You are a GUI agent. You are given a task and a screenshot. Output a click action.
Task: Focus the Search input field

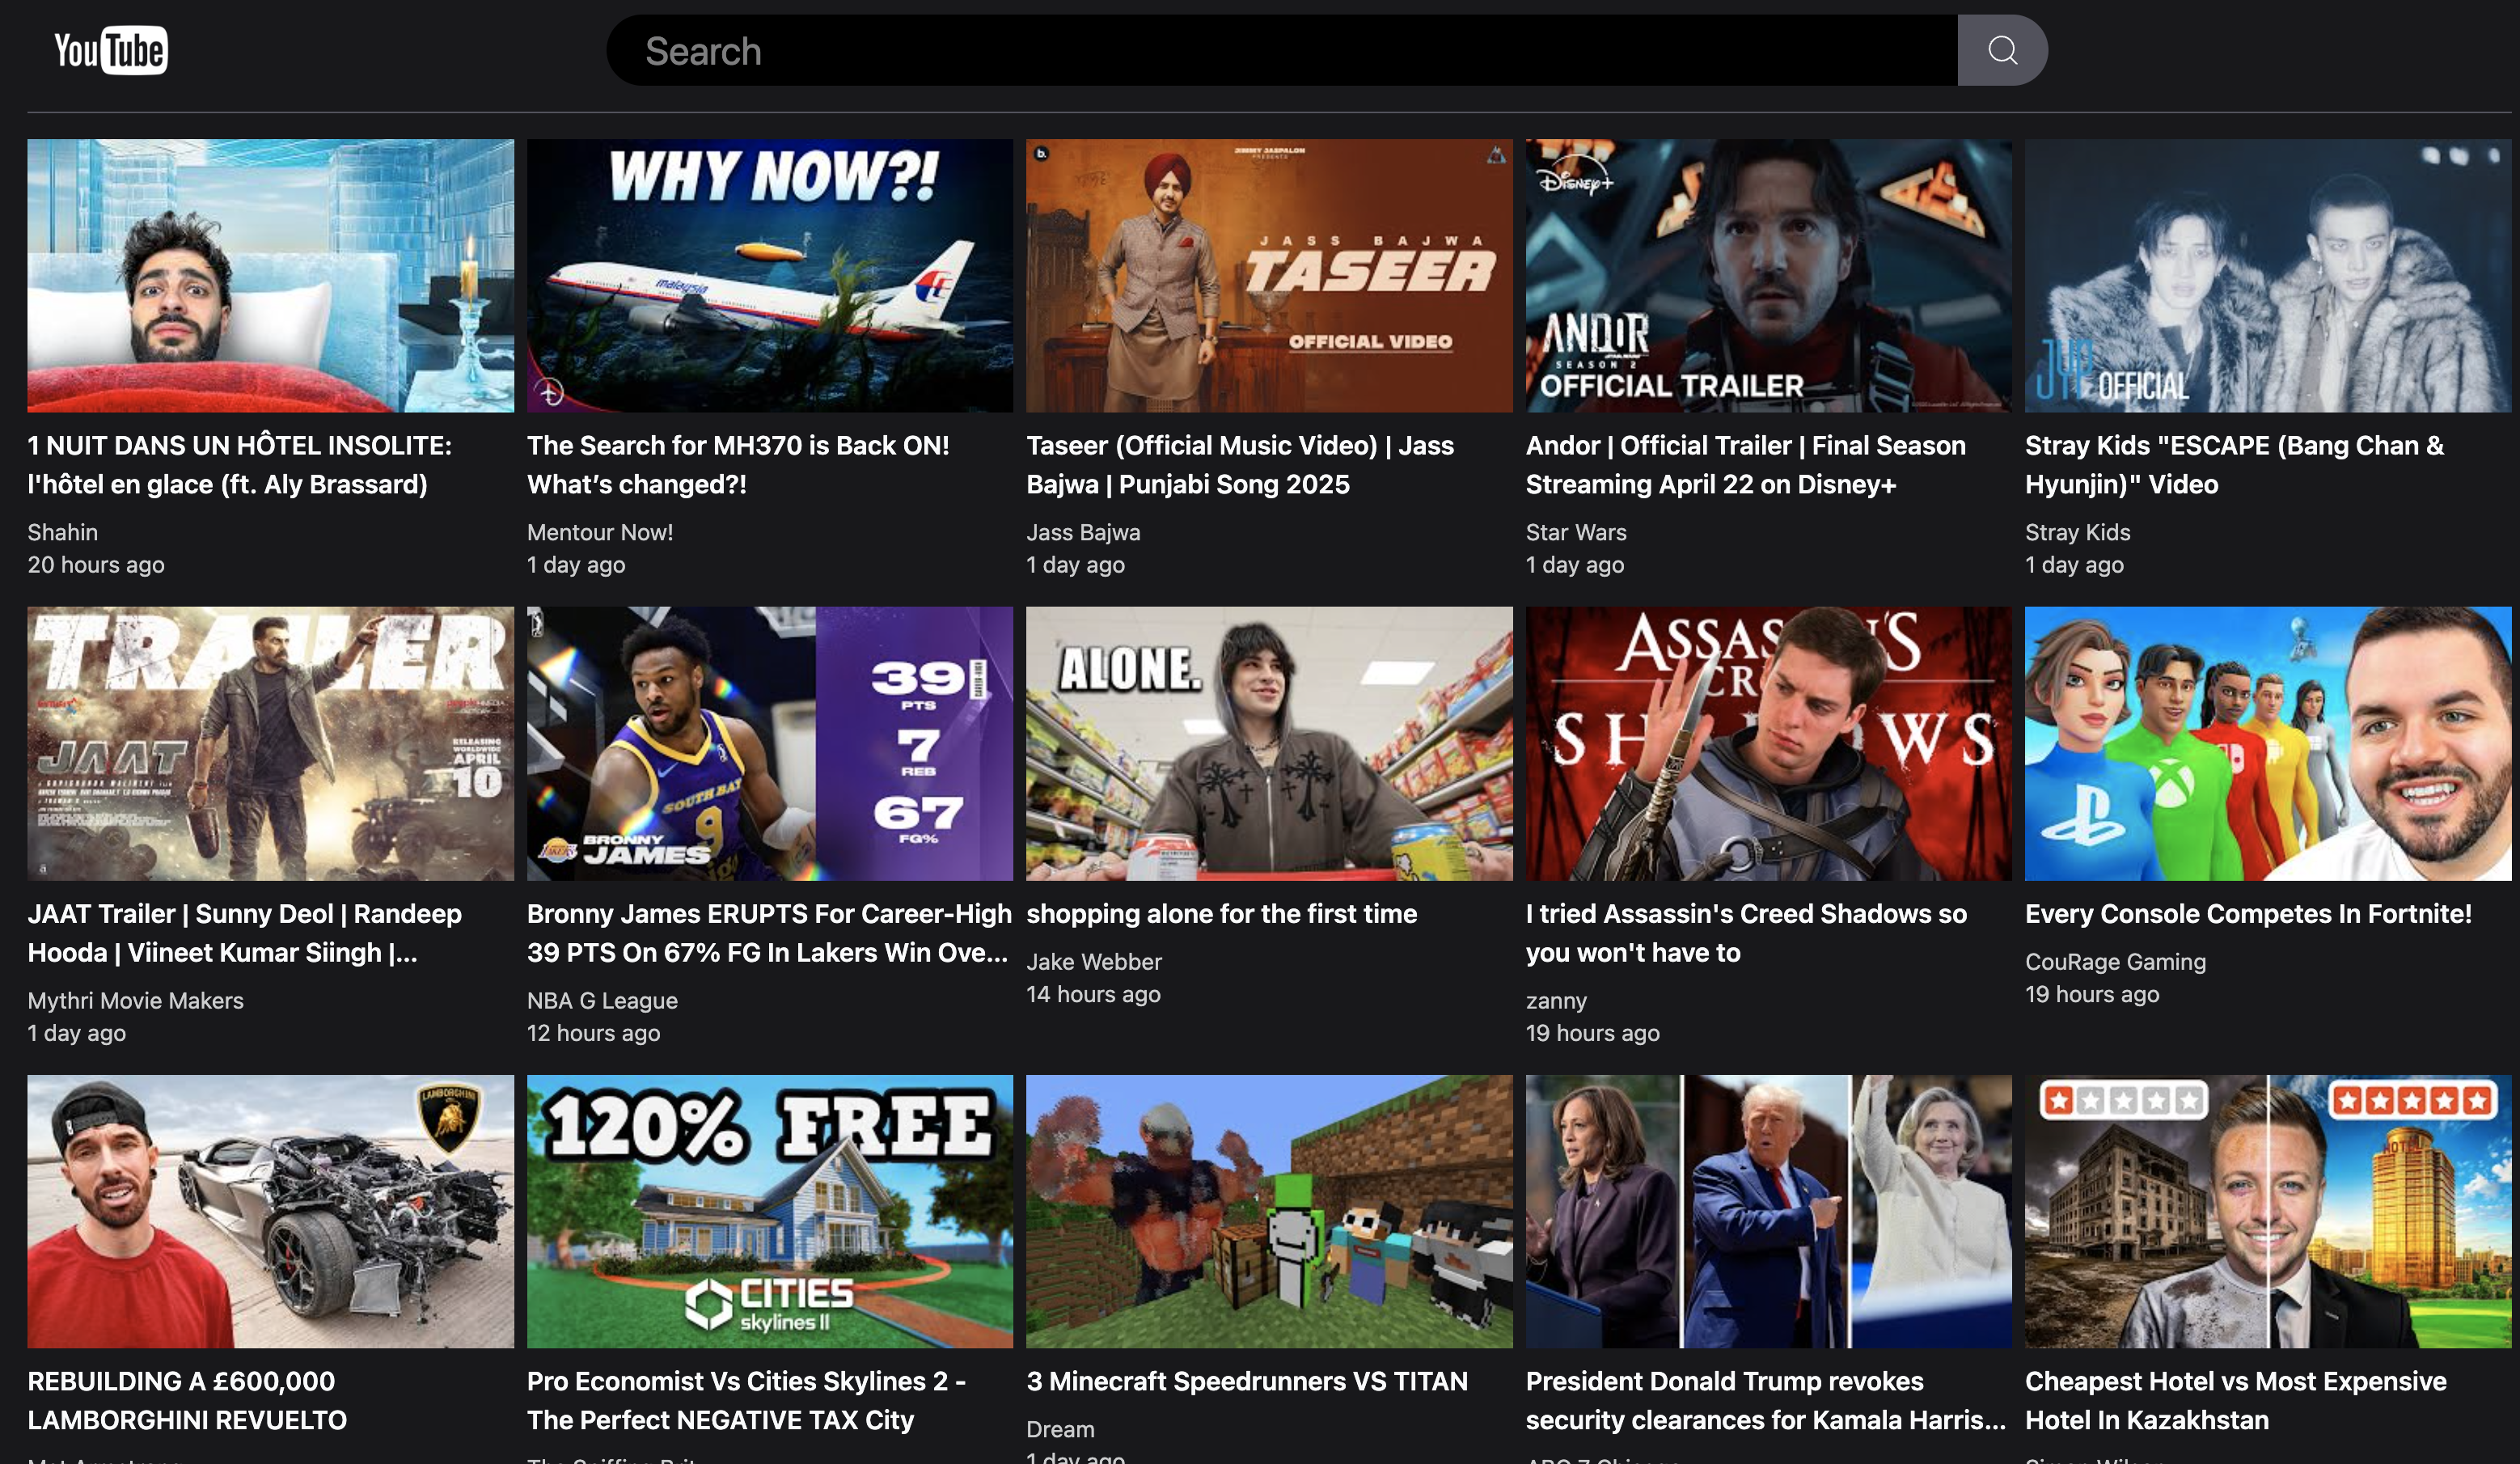click(x=1281, y=50)
